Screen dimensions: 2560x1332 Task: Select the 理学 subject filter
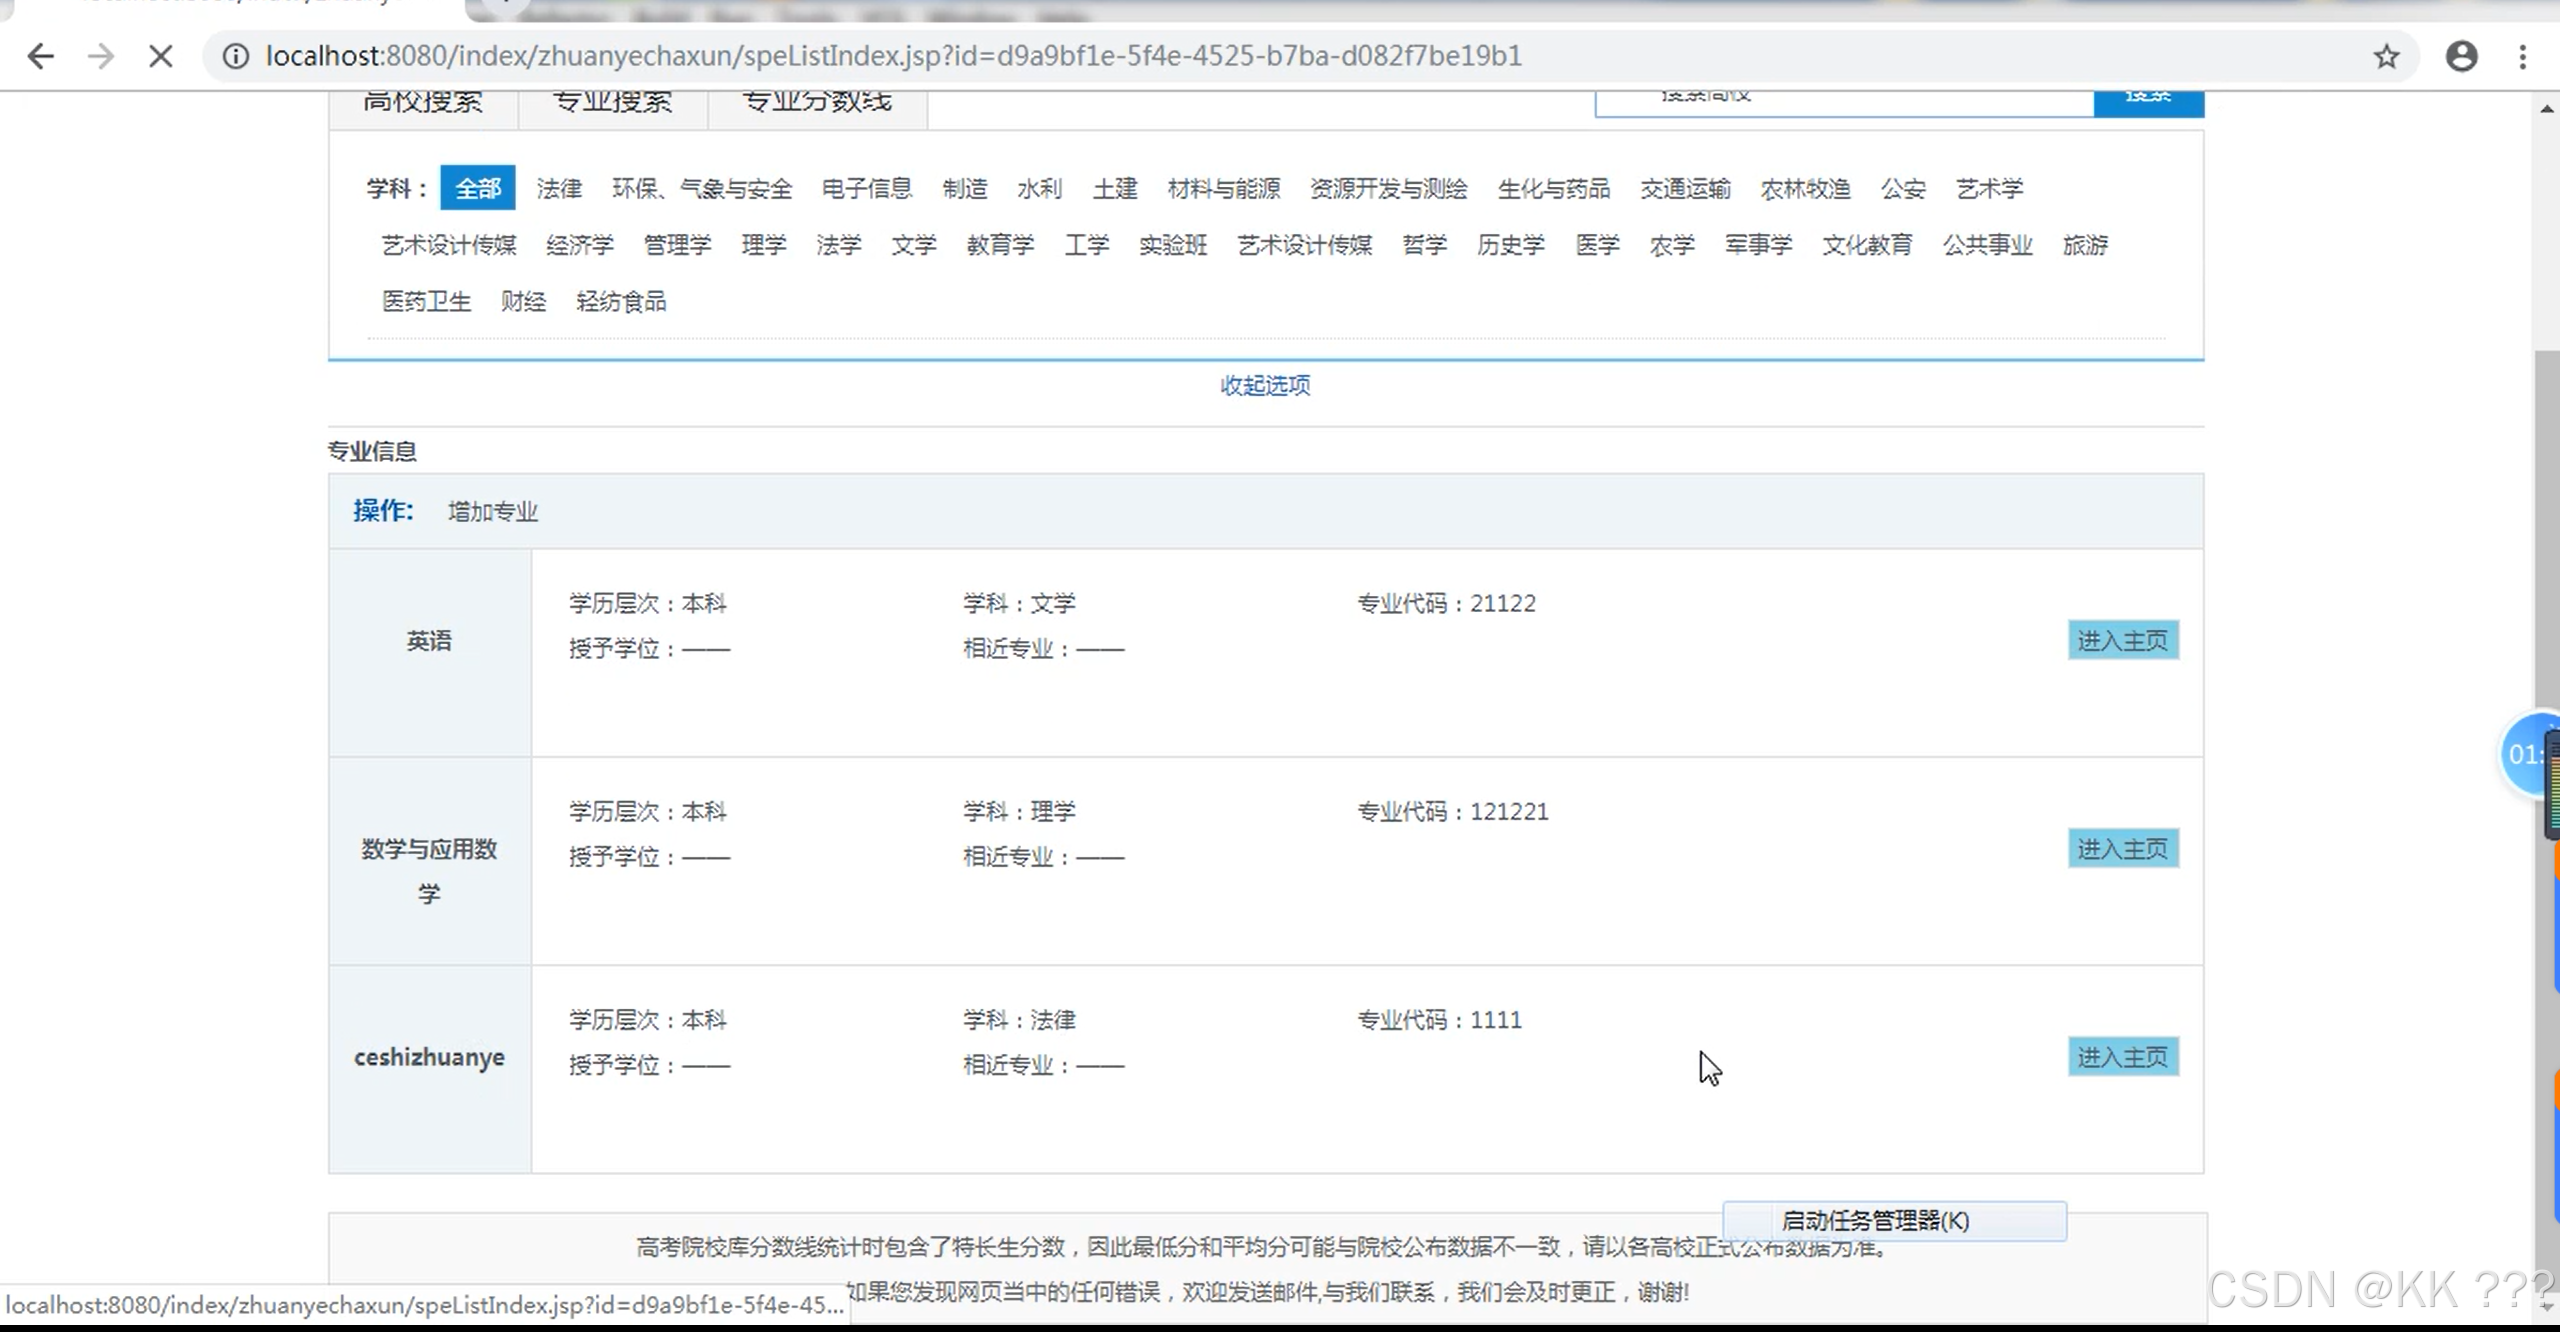764,245
